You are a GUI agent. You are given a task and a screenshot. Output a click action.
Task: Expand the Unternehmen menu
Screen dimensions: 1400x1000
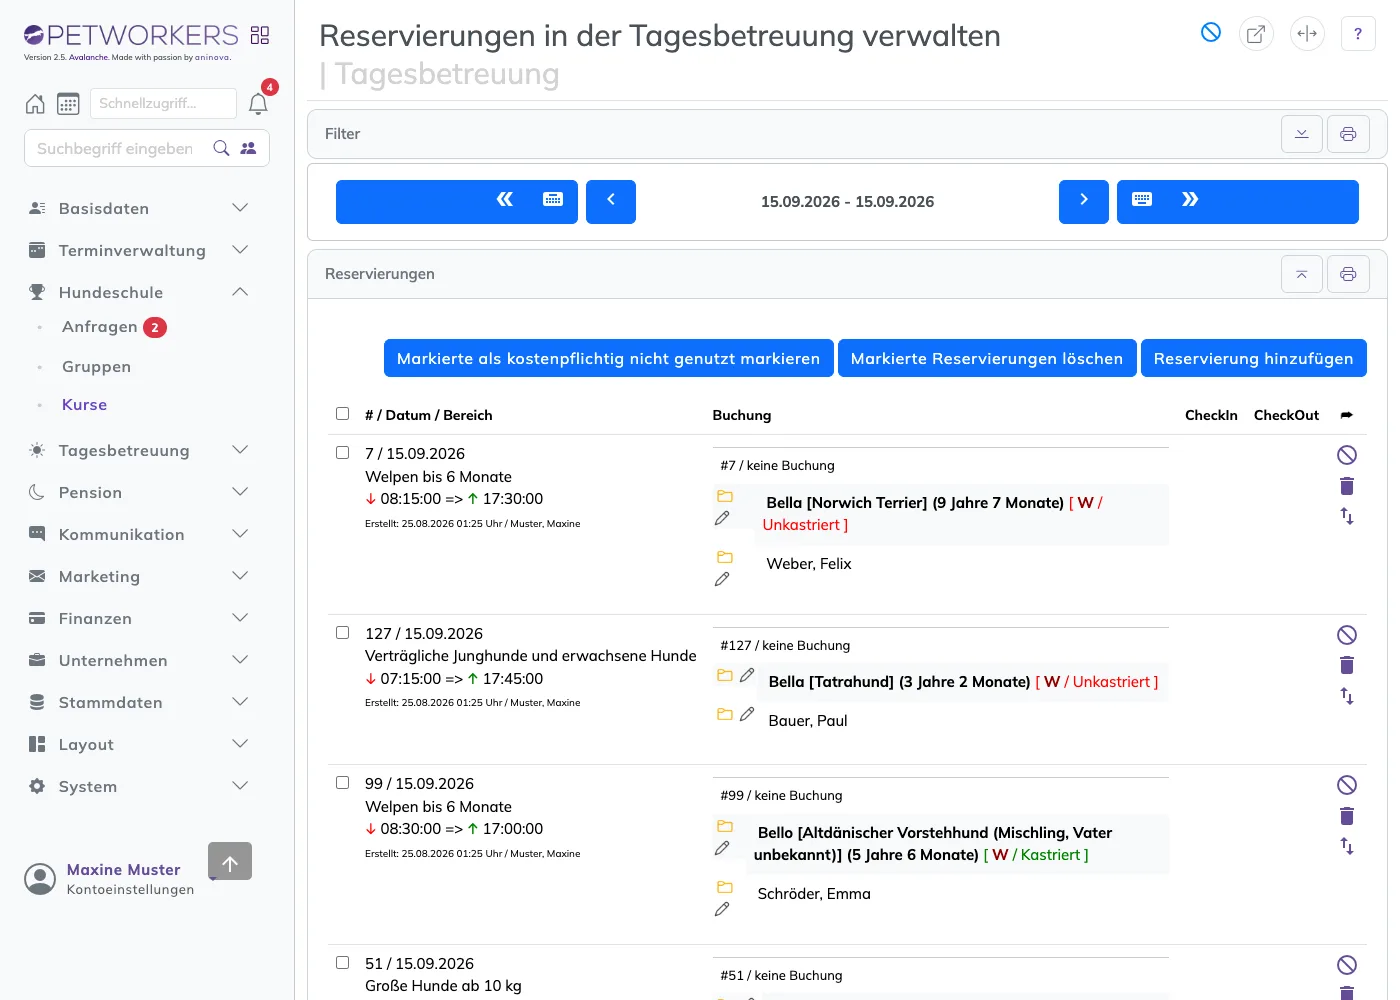139,660
